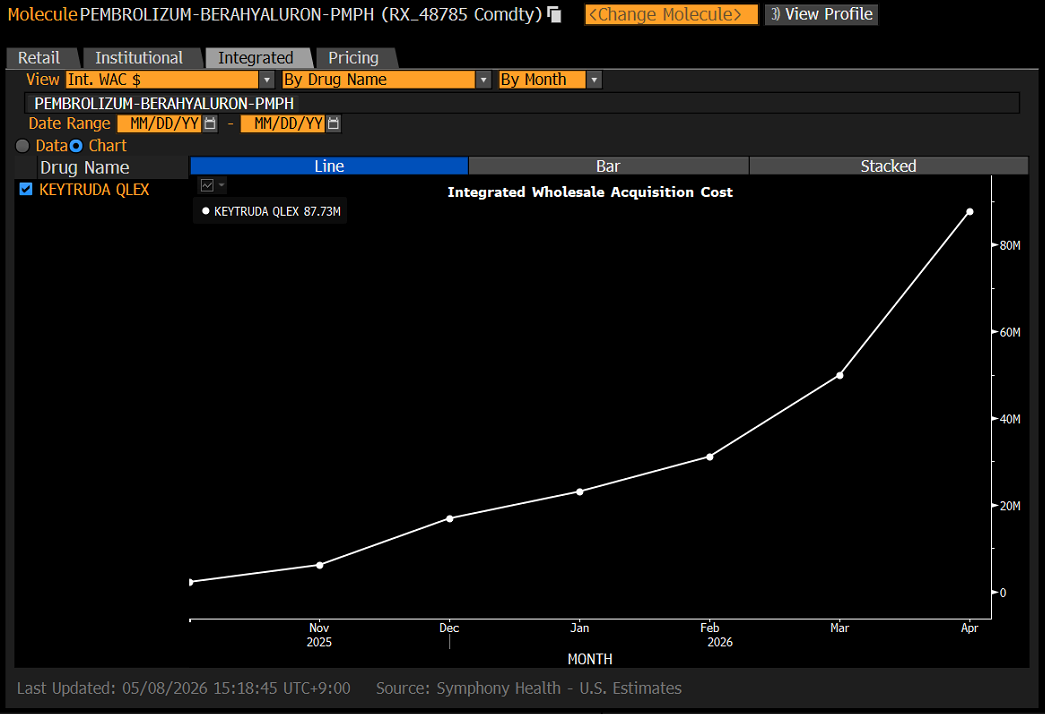Image resolution: width=1045 pixels, height=714 pixels.
Task: Click the end date MM/DD/YY field
Action: coord(283,123)
